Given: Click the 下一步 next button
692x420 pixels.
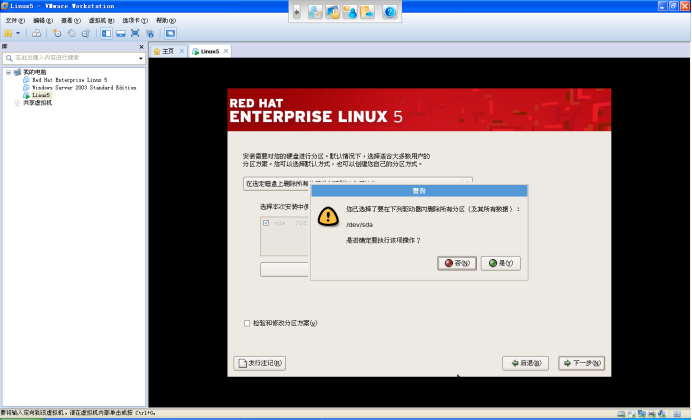Looking at the screenshot, I should click(581, 363).
